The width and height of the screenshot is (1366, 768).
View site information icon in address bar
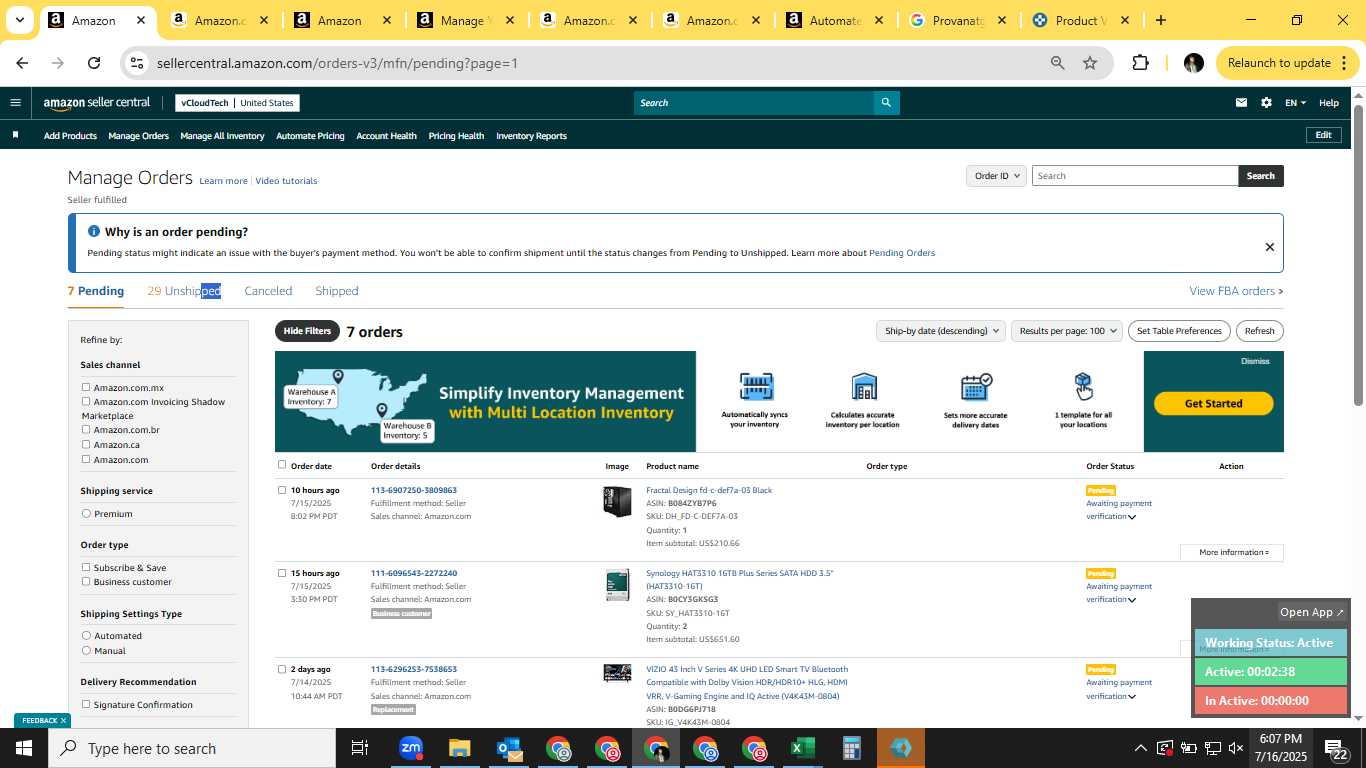137,63
